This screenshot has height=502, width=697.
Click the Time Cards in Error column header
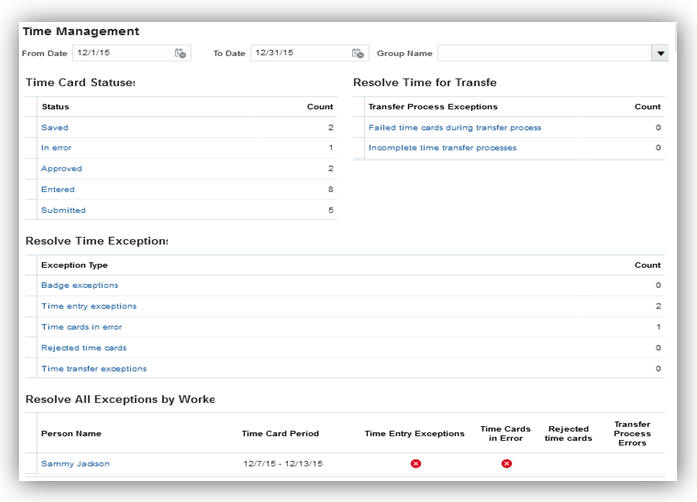click(x=505, y=434)
